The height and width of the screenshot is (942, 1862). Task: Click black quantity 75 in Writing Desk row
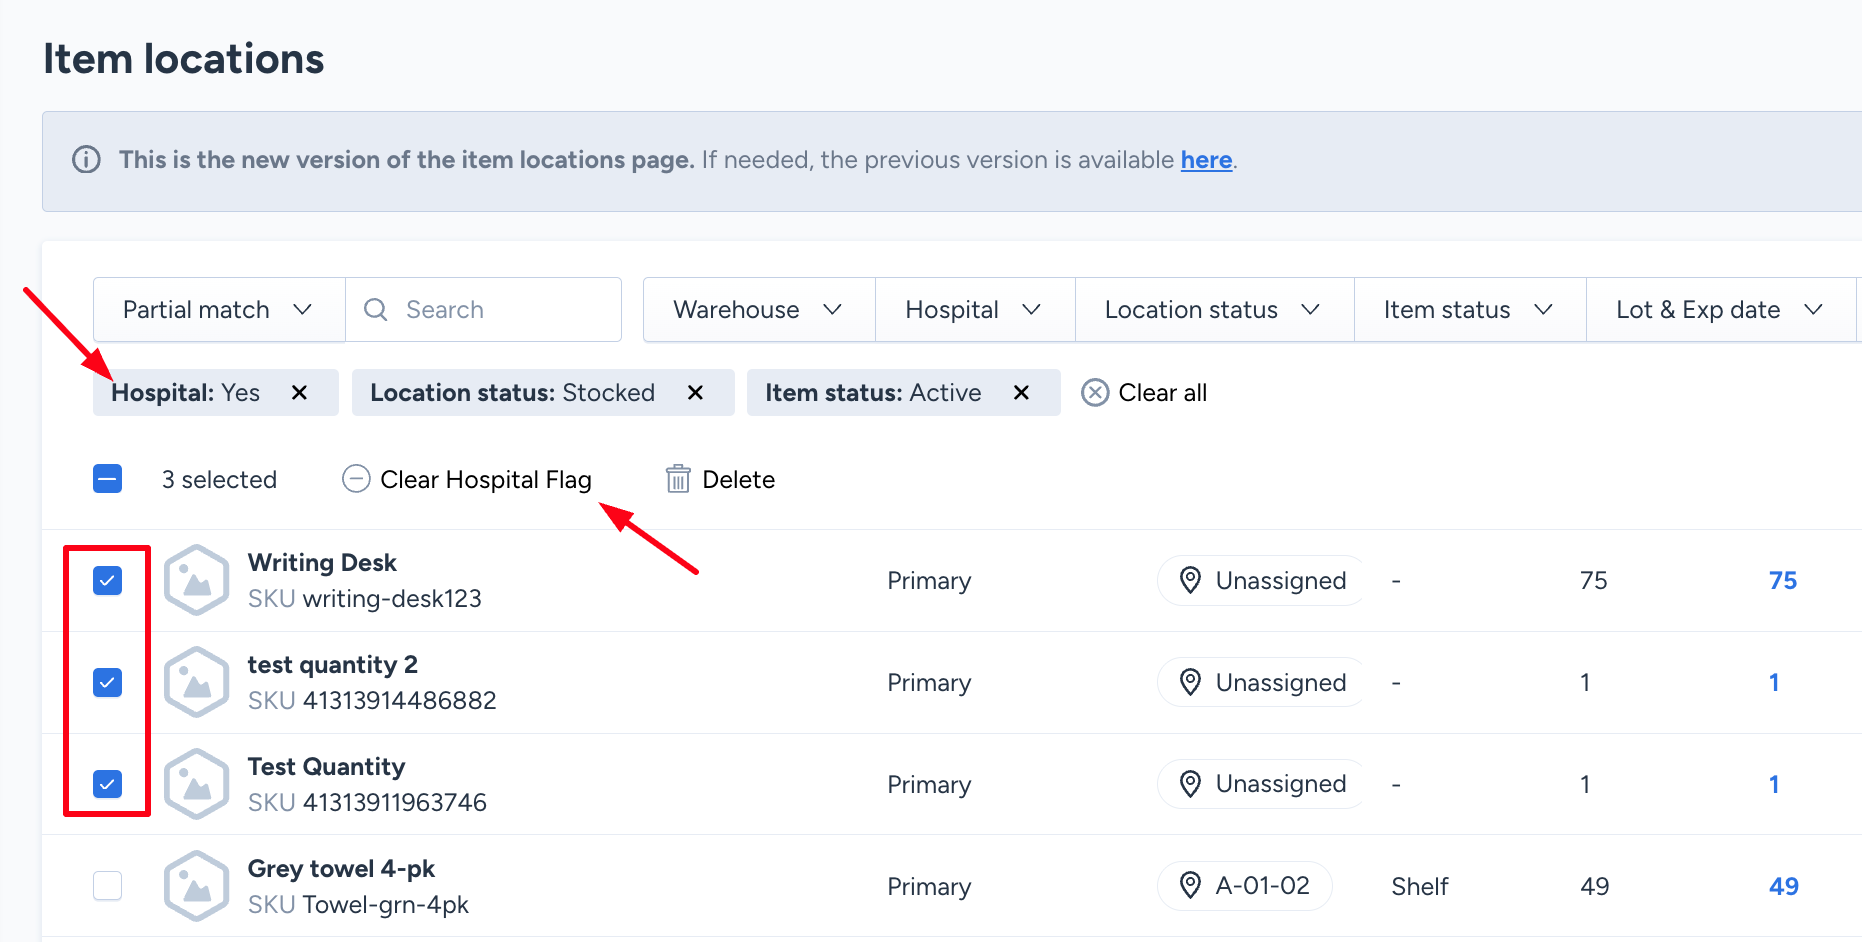tap(1594, 581)
